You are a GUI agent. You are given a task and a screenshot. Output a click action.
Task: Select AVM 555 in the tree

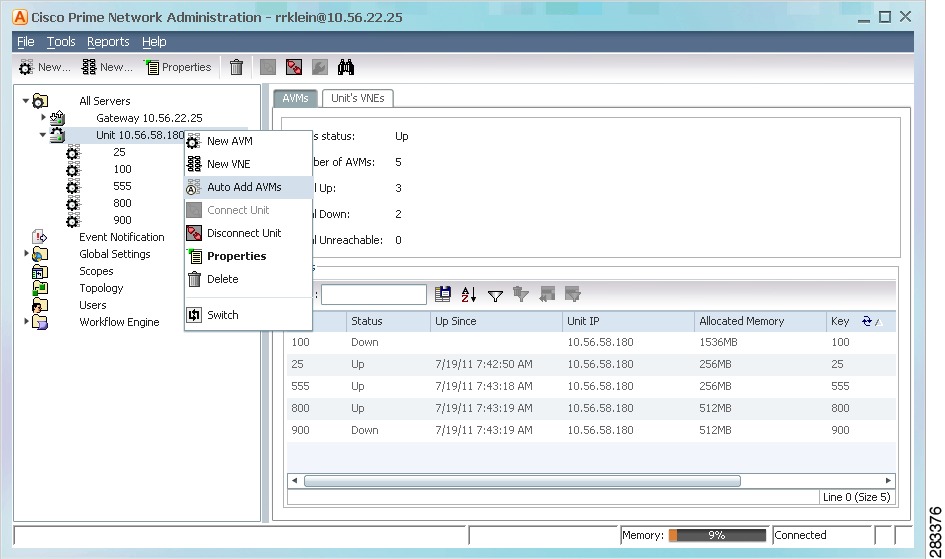pyautogui.click(x=122, y=186)
